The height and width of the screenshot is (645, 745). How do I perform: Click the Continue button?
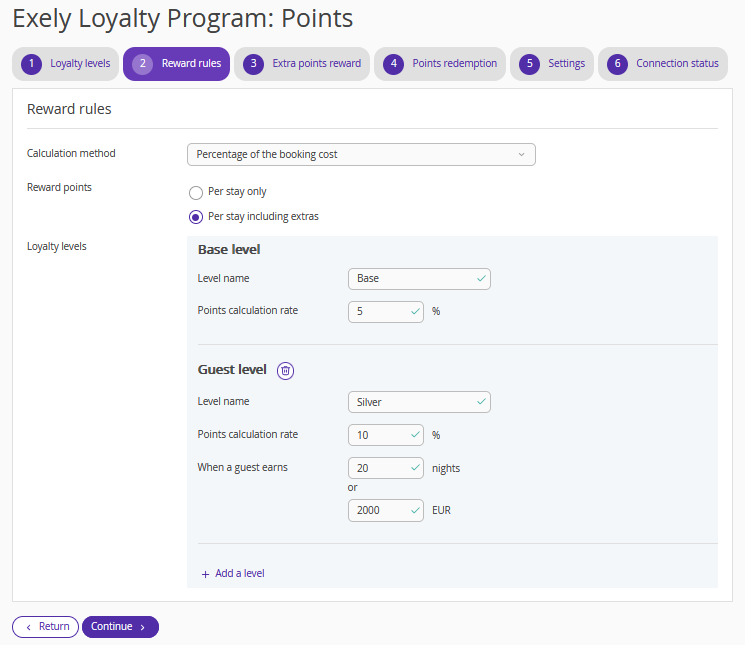coord(120,627)
